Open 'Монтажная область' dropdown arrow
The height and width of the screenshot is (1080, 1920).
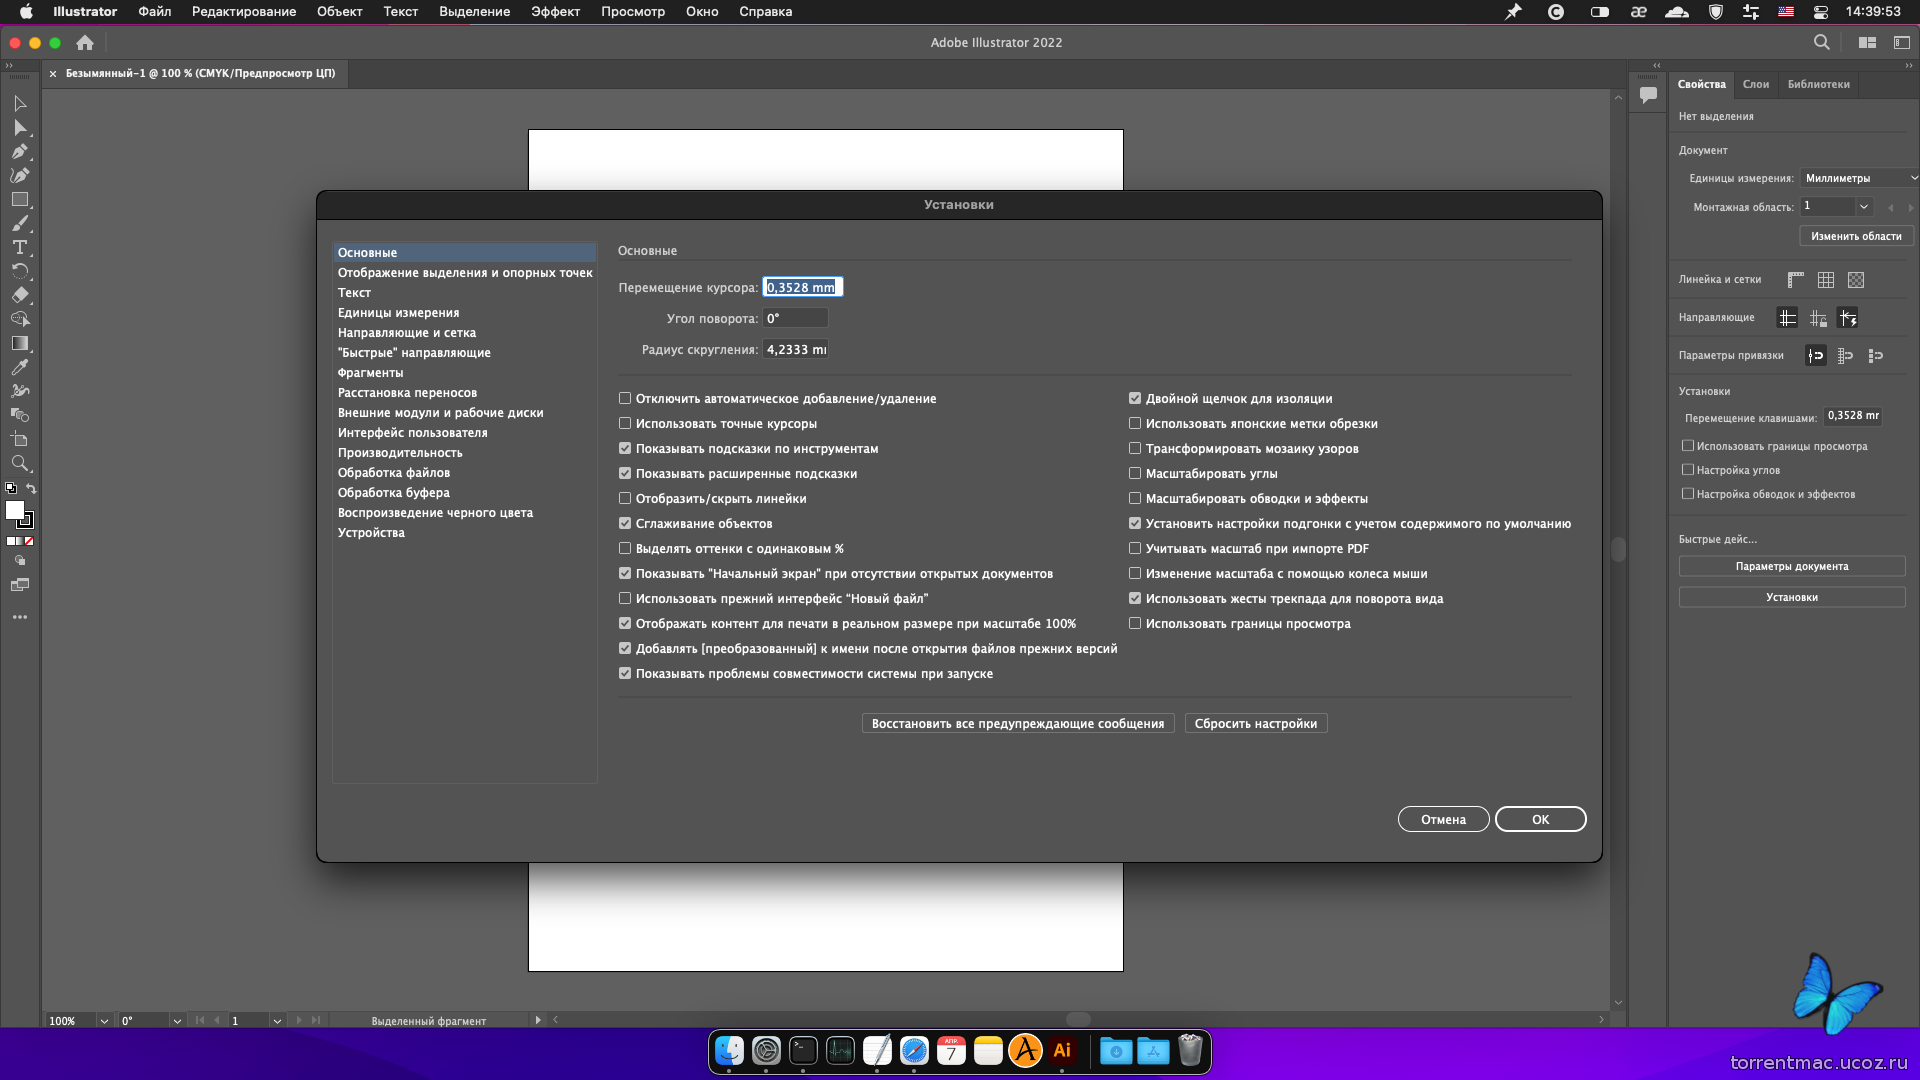(x=1864, y=206)
